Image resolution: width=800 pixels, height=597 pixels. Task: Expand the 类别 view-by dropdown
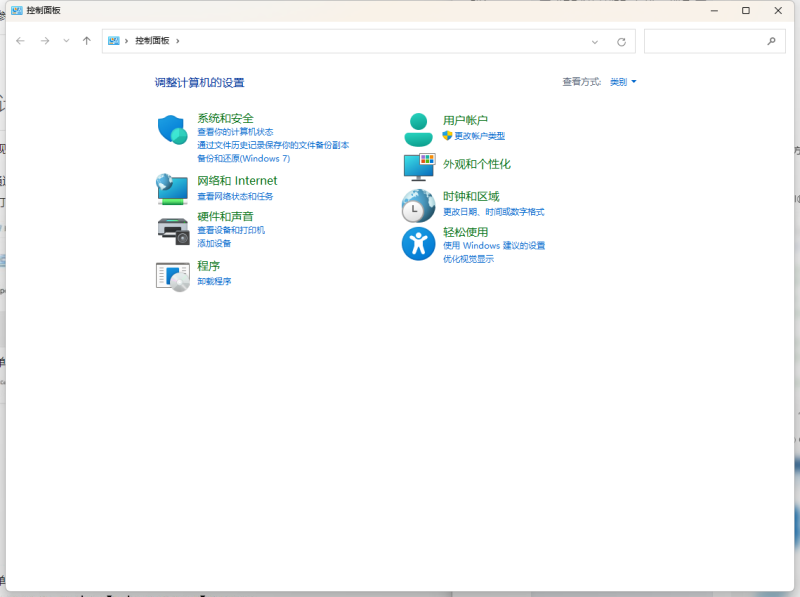(623, 82)
